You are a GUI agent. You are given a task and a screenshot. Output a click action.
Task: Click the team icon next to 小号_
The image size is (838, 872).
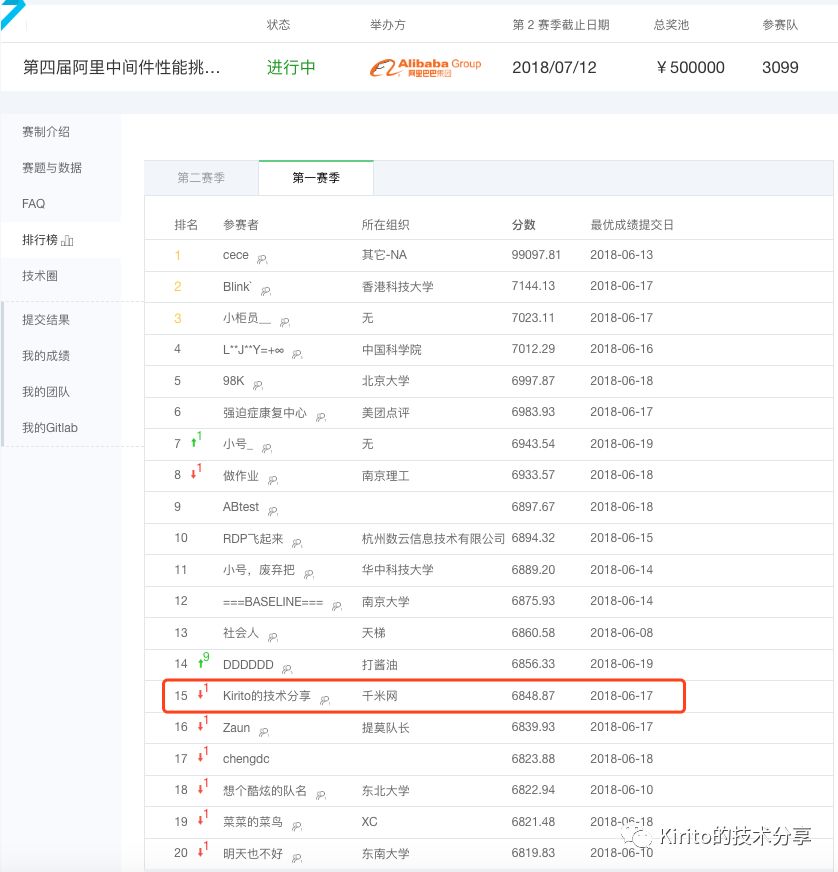[x=267, y=448]
